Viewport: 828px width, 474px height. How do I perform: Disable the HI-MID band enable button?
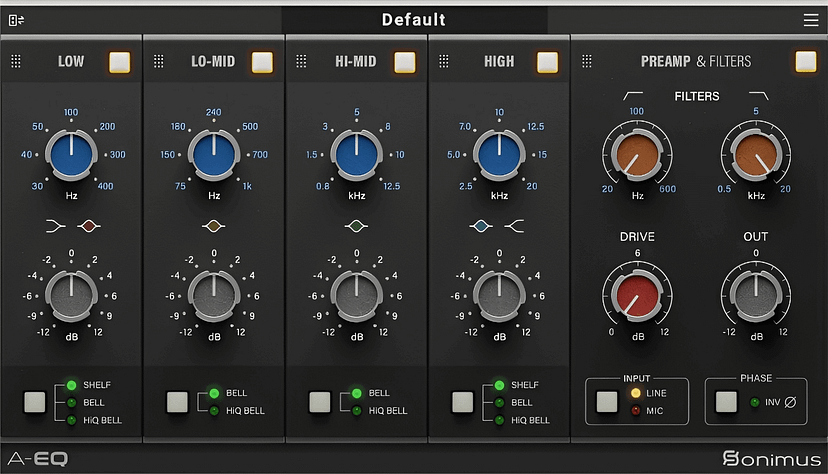[405, 62]
